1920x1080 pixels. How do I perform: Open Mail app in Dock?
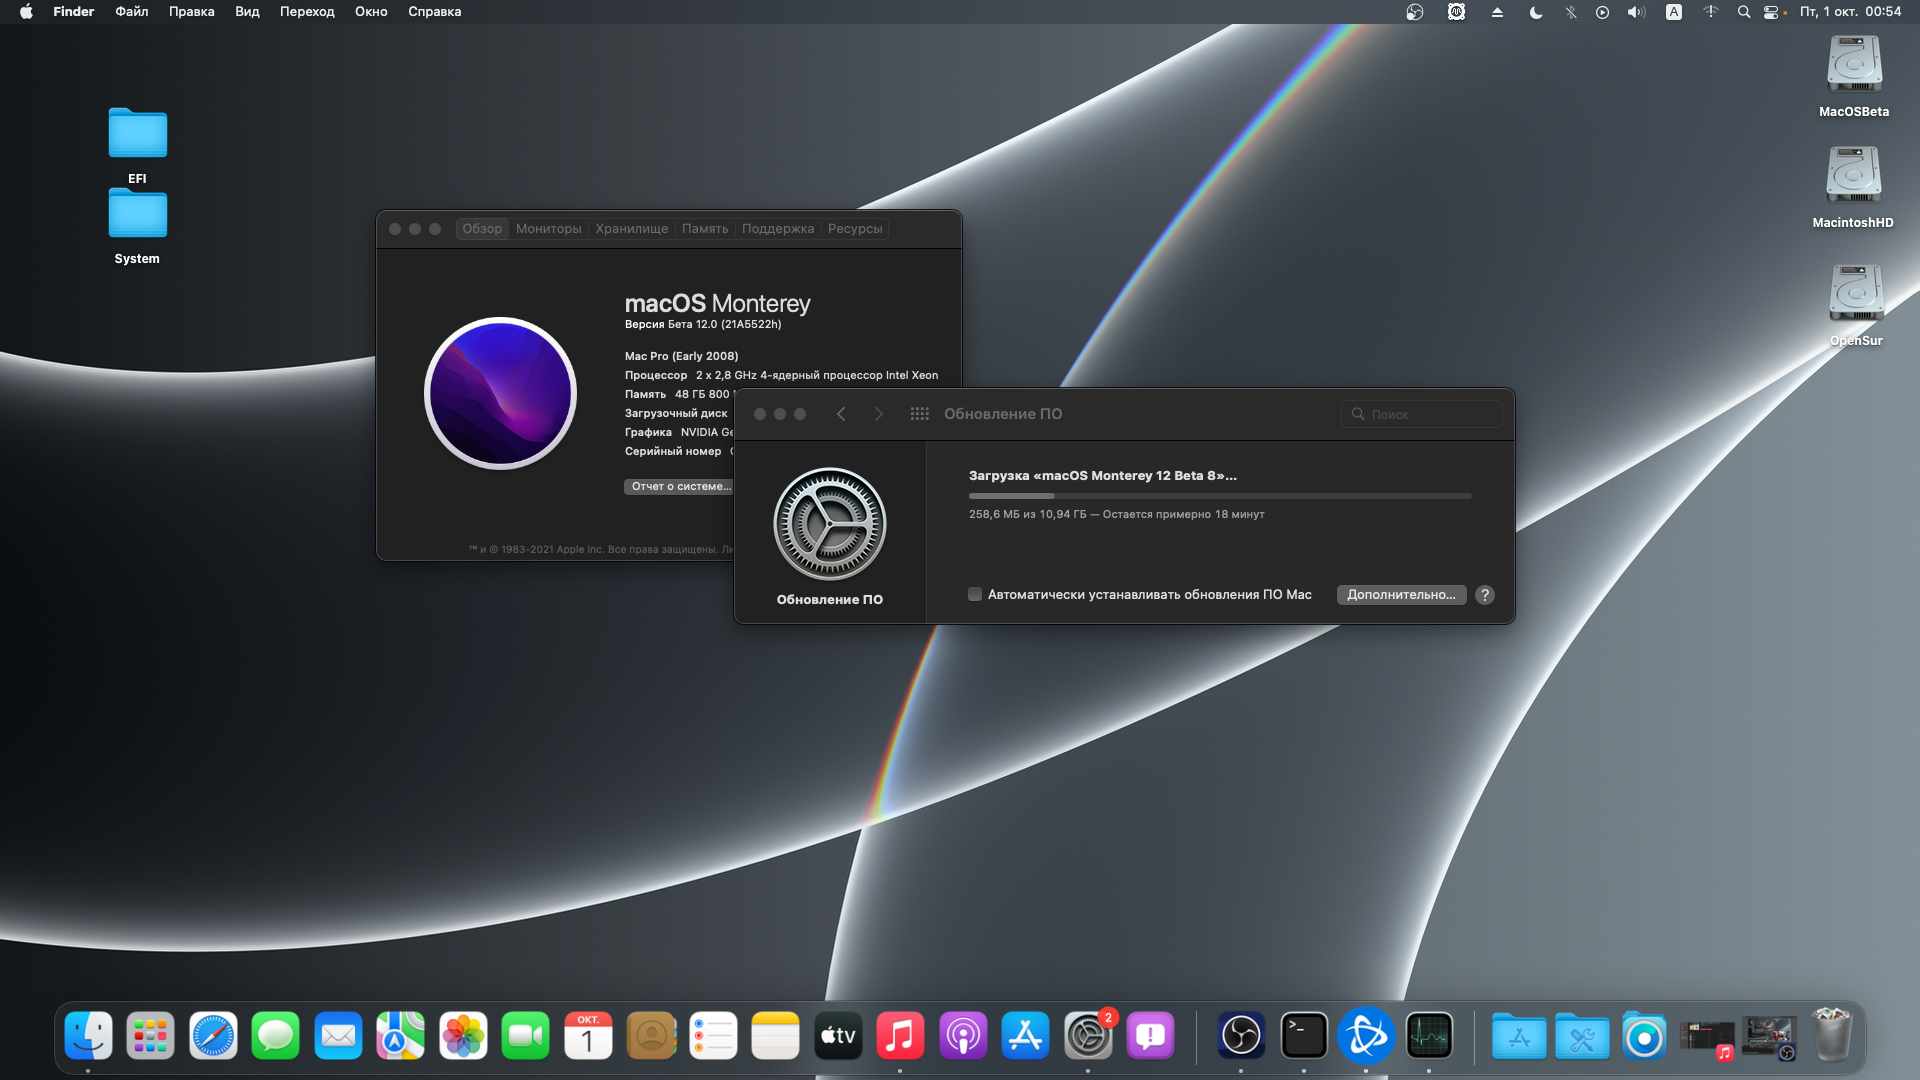tap(338, 1036)
